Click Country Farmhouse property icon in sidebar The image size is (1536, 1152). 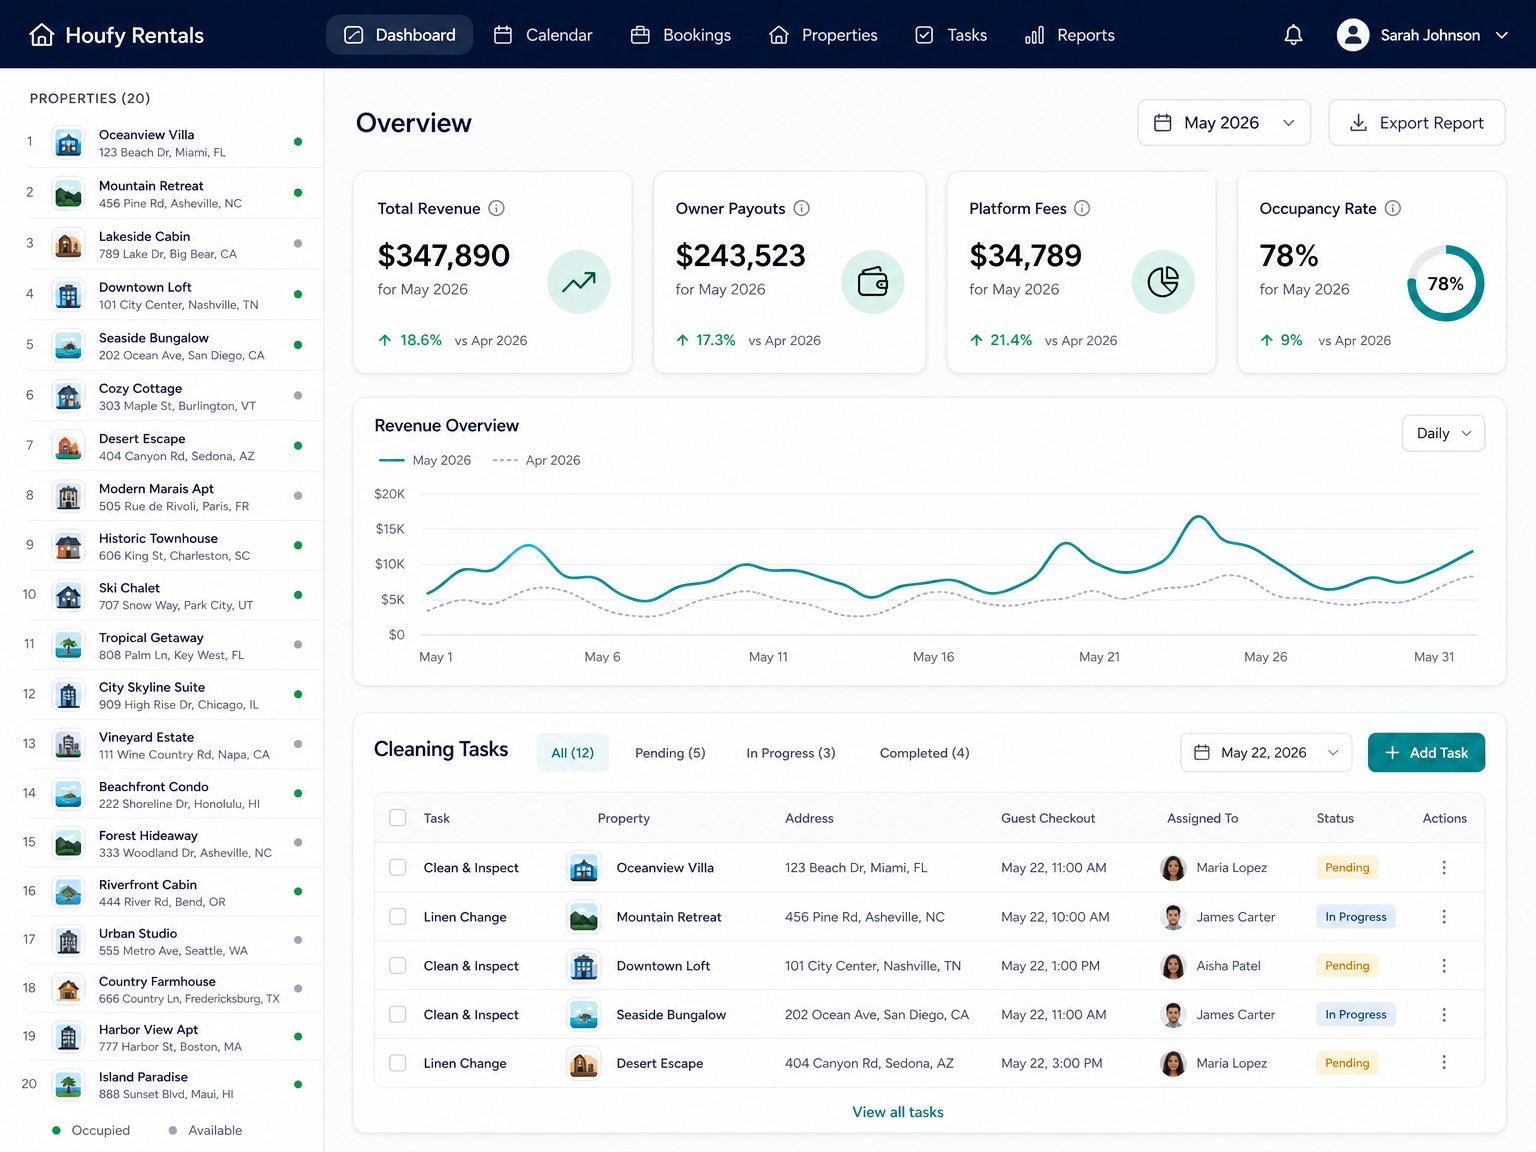tap(68, 989)
